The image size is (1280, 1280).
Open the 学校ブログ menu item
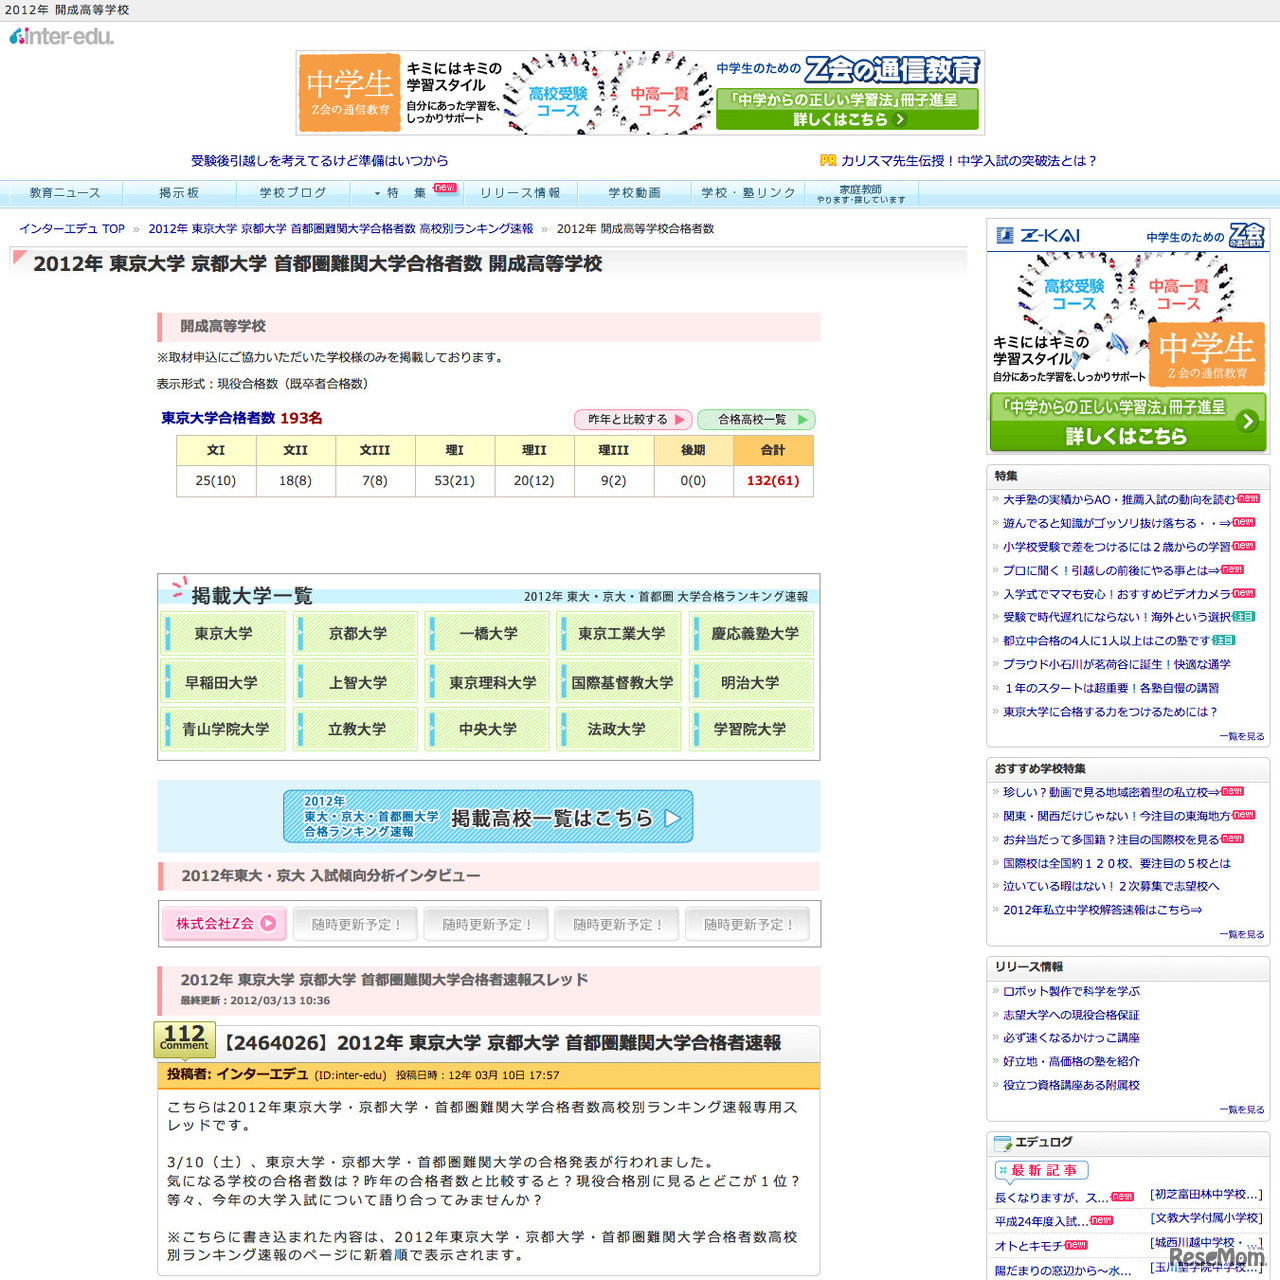tap(293, 193)
